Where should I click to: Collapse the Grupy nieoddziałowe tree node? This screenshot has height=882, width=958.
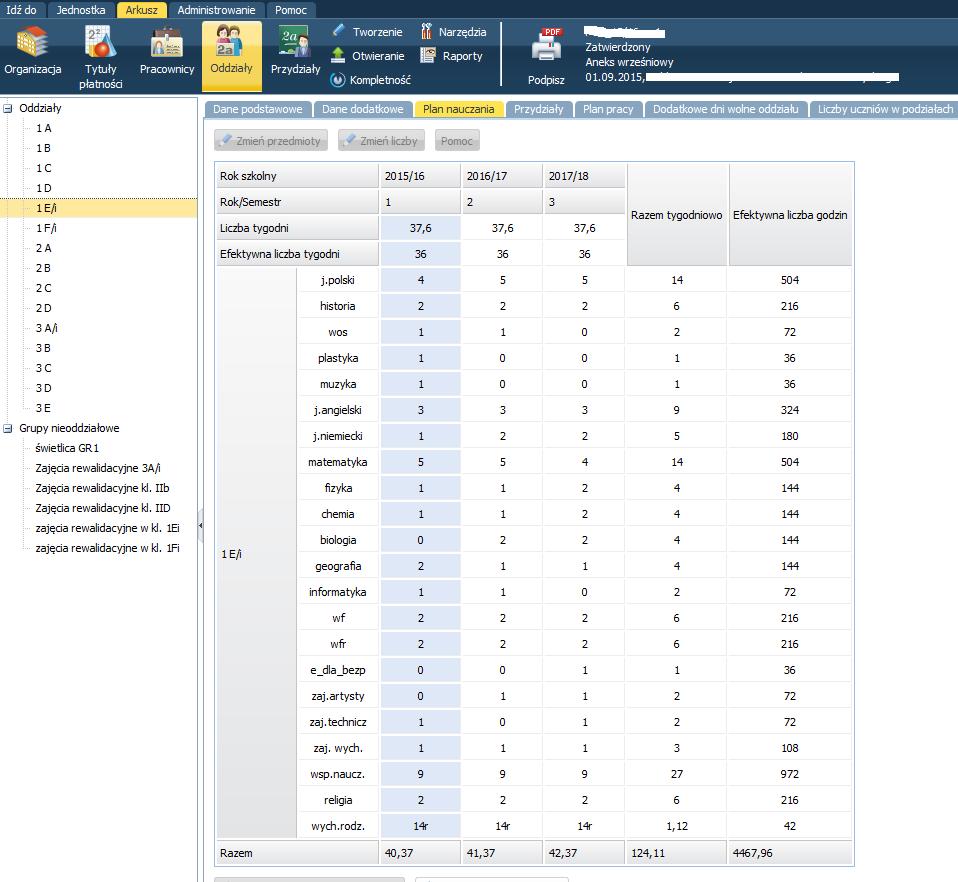pyautogui.click(x=8, y=428)
